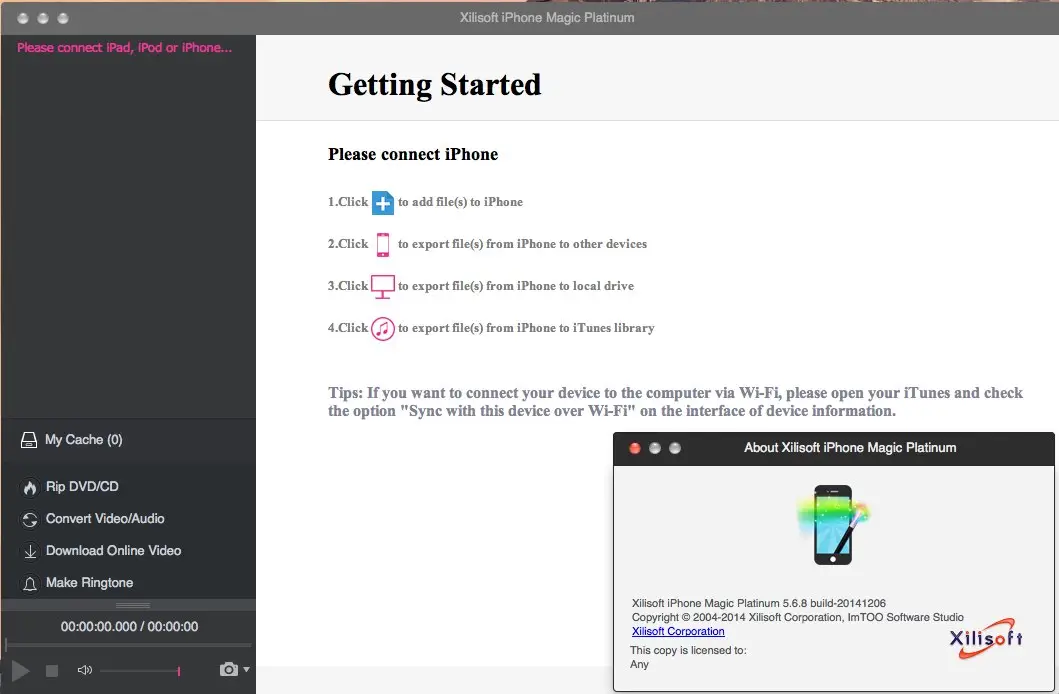
Task: Click the Make Ringtone bell icon
Action: click(30, 583)
